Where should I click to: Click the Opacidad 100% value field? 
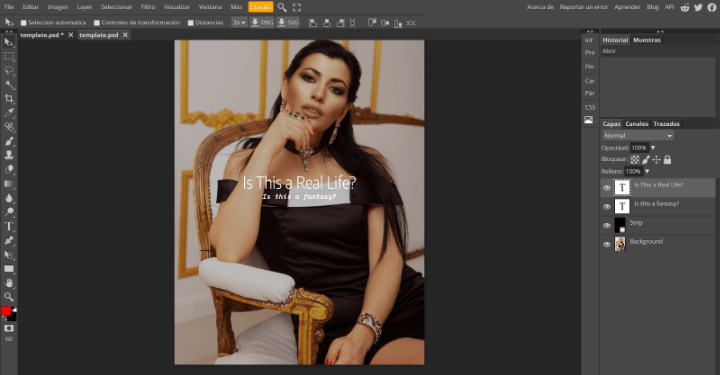click(639, 148)
